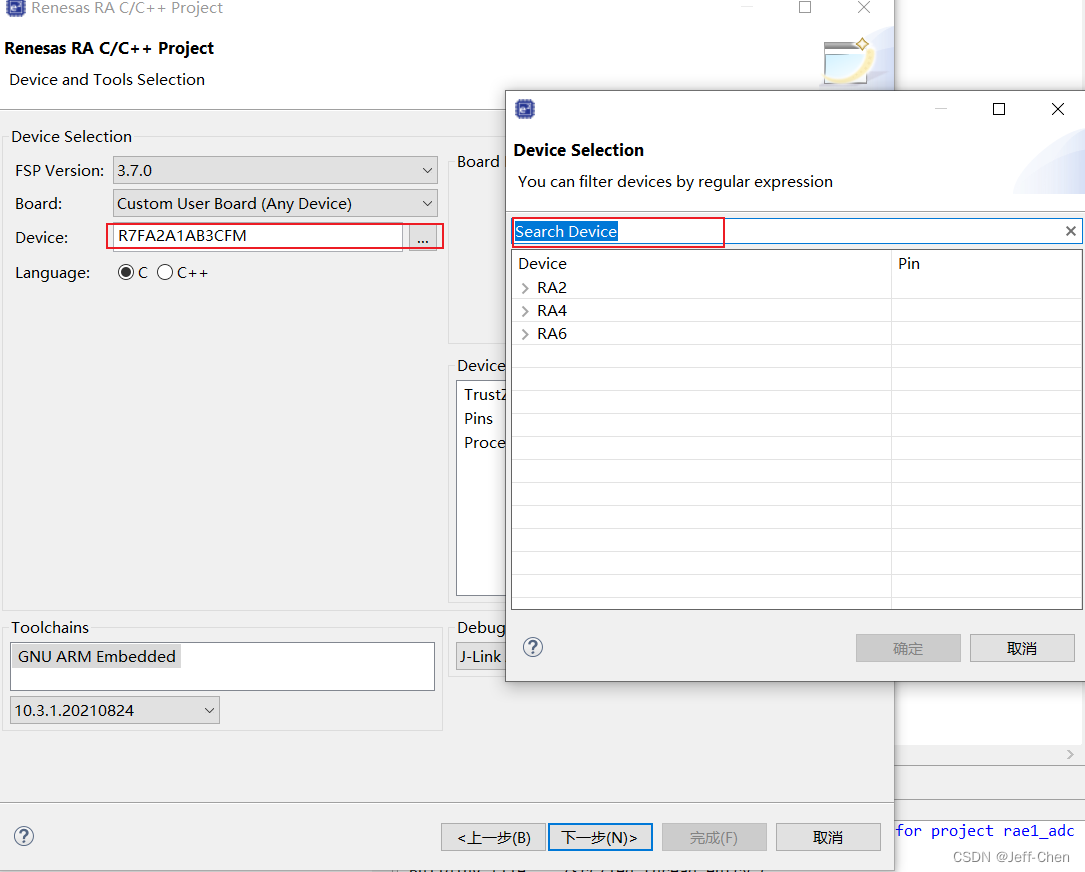Viewport: 1085px width, 872px height.
Task: Select the C++ language radio button
Action: [x=165, y=273]
